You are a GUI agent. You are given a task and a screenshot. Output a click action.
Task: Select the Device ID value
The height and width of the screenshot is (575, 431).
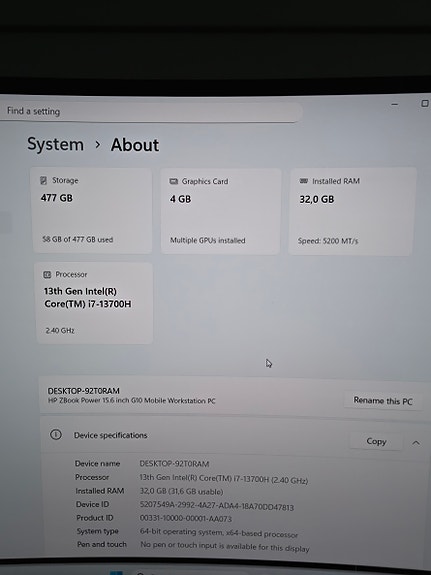[217, 506]
